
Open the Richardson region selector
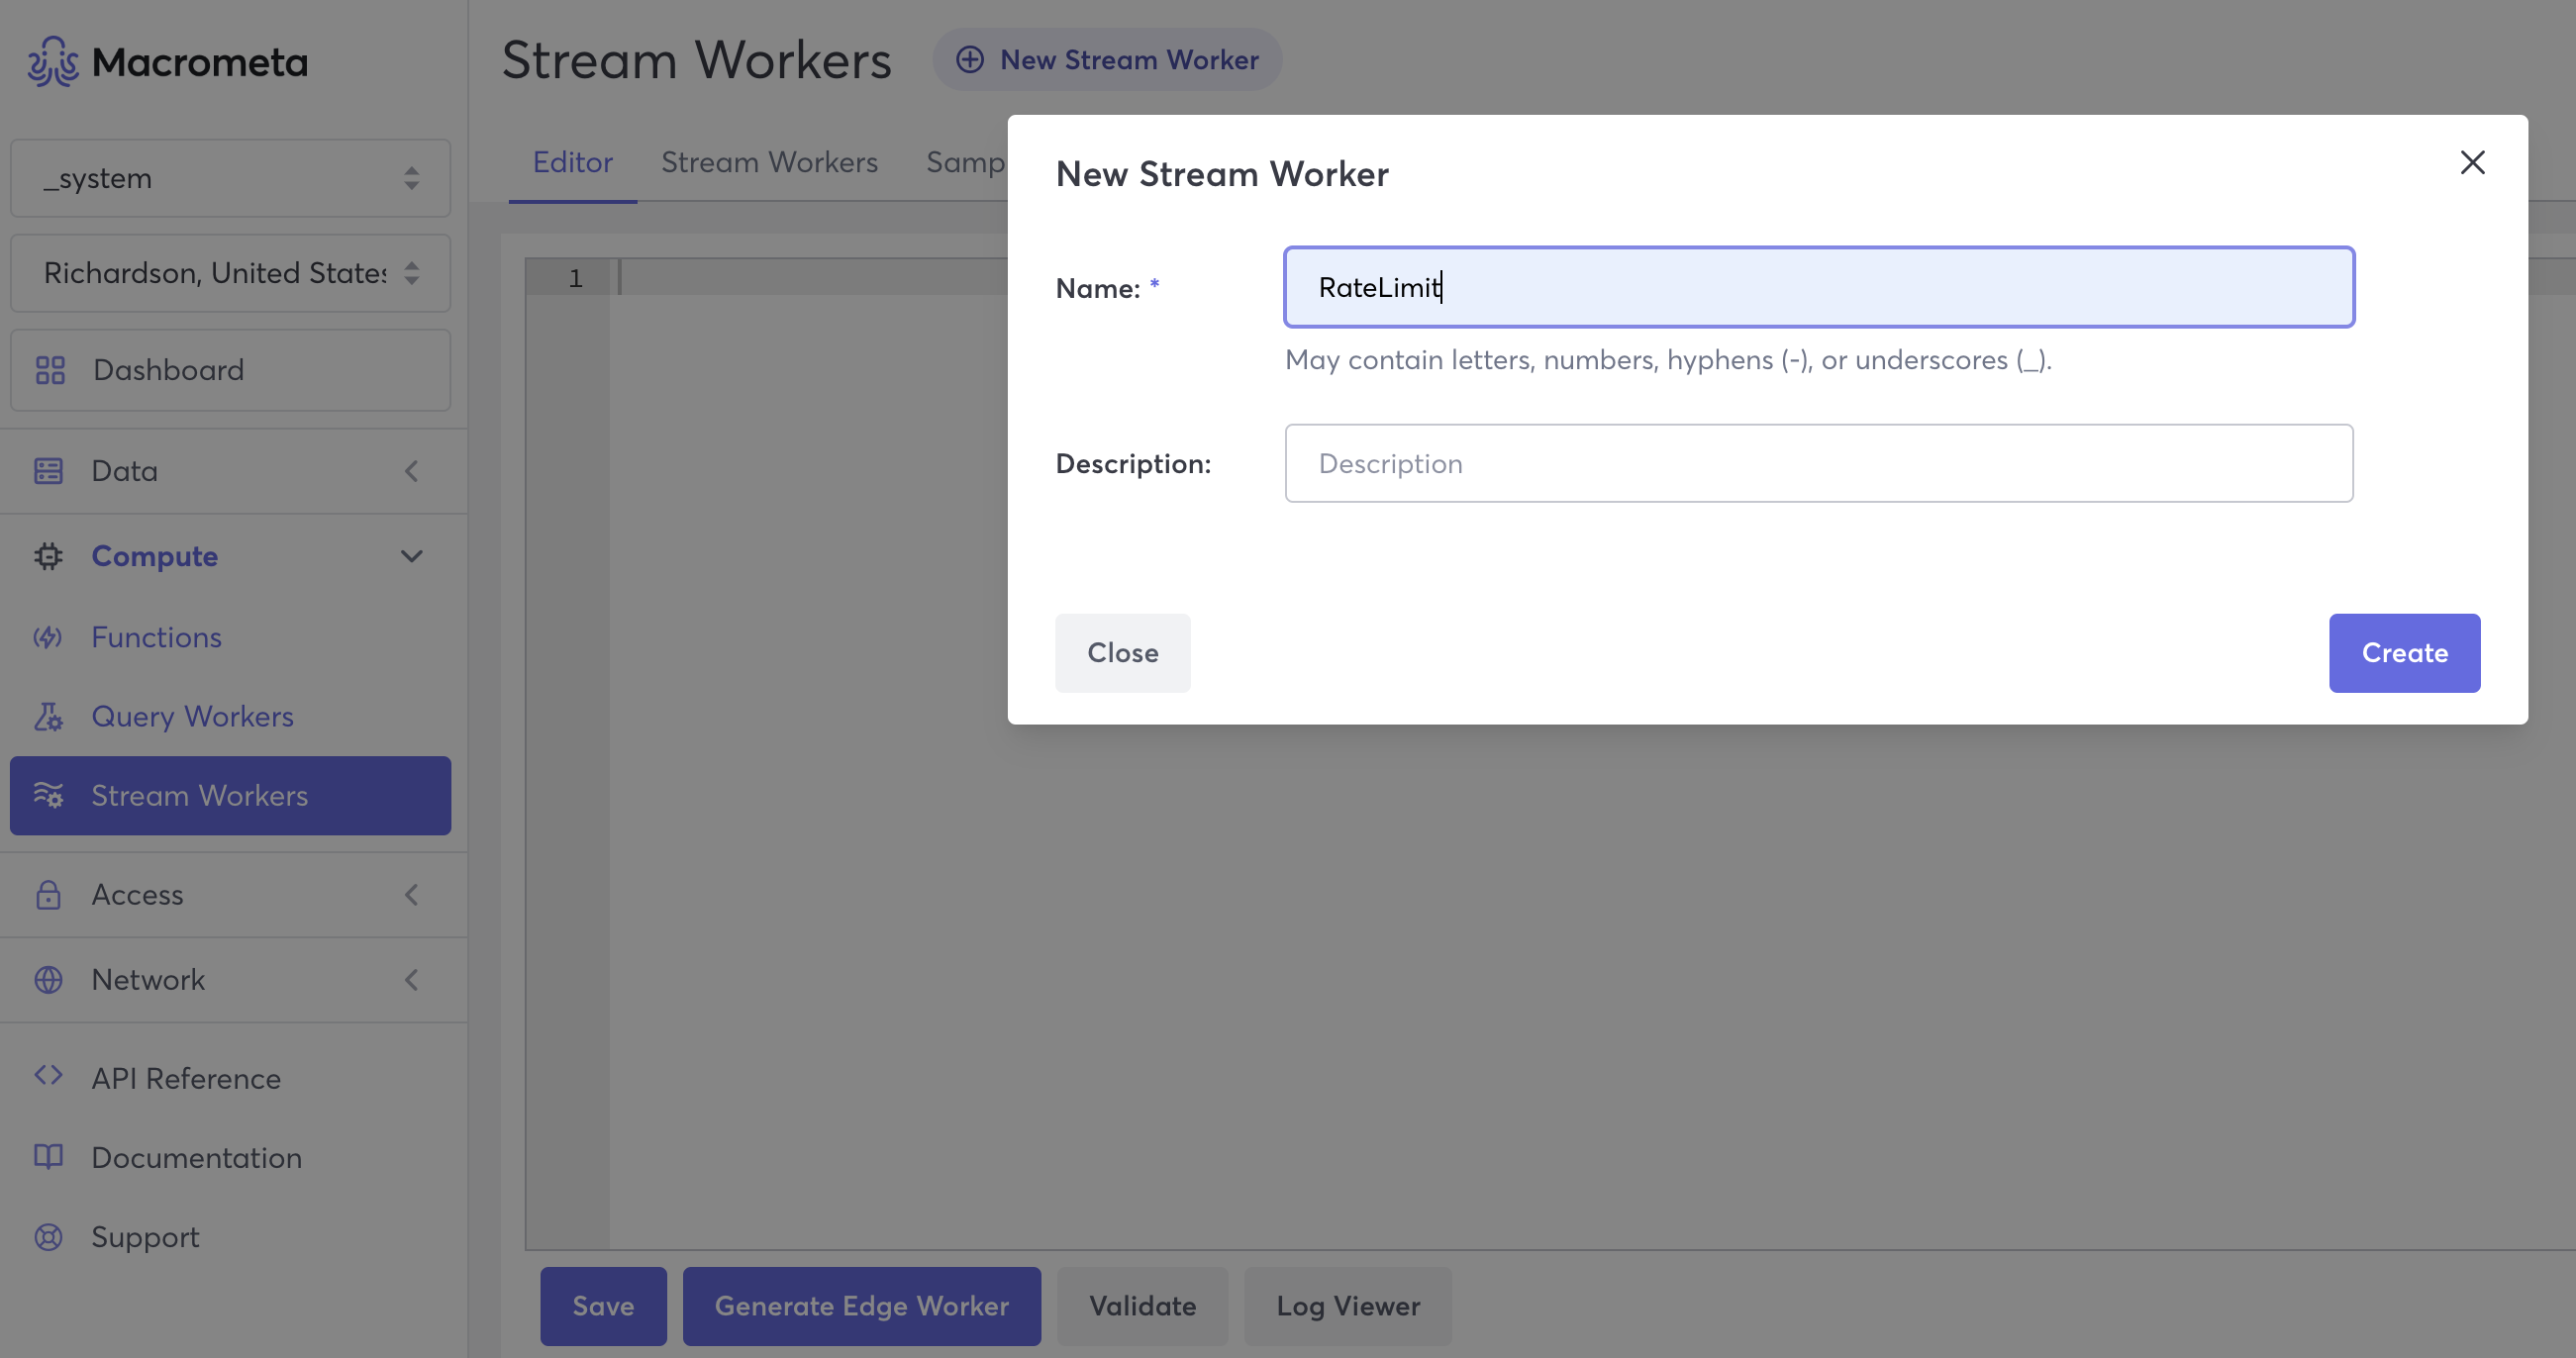pyautogui.click(x=230, y=273)
